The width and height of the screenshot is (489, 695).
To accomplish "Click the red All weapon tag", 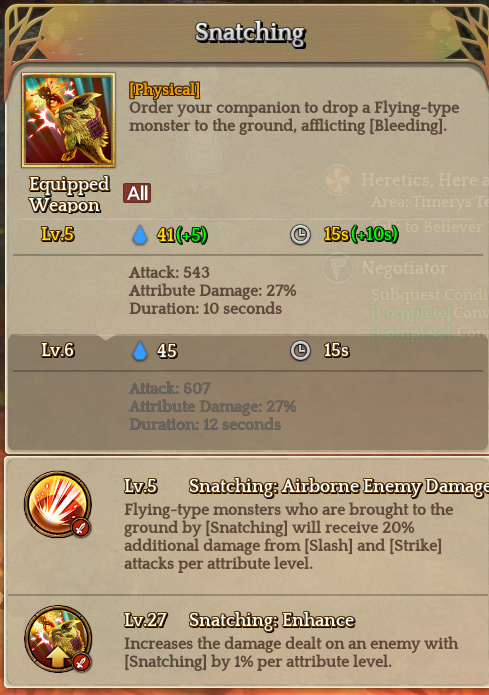I will coord(137,193).
